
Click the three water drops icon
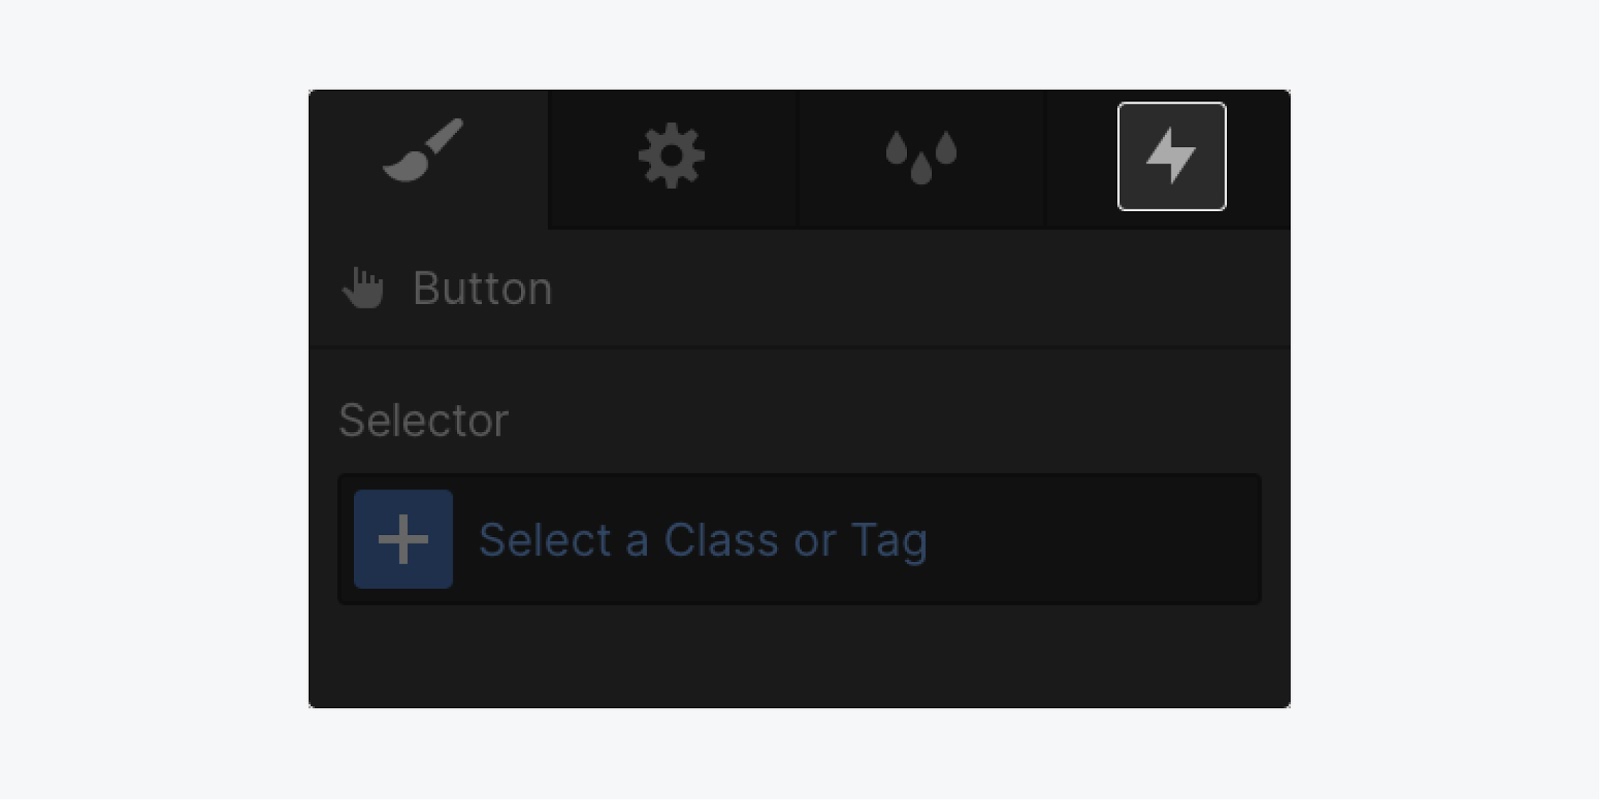(921, 157)
